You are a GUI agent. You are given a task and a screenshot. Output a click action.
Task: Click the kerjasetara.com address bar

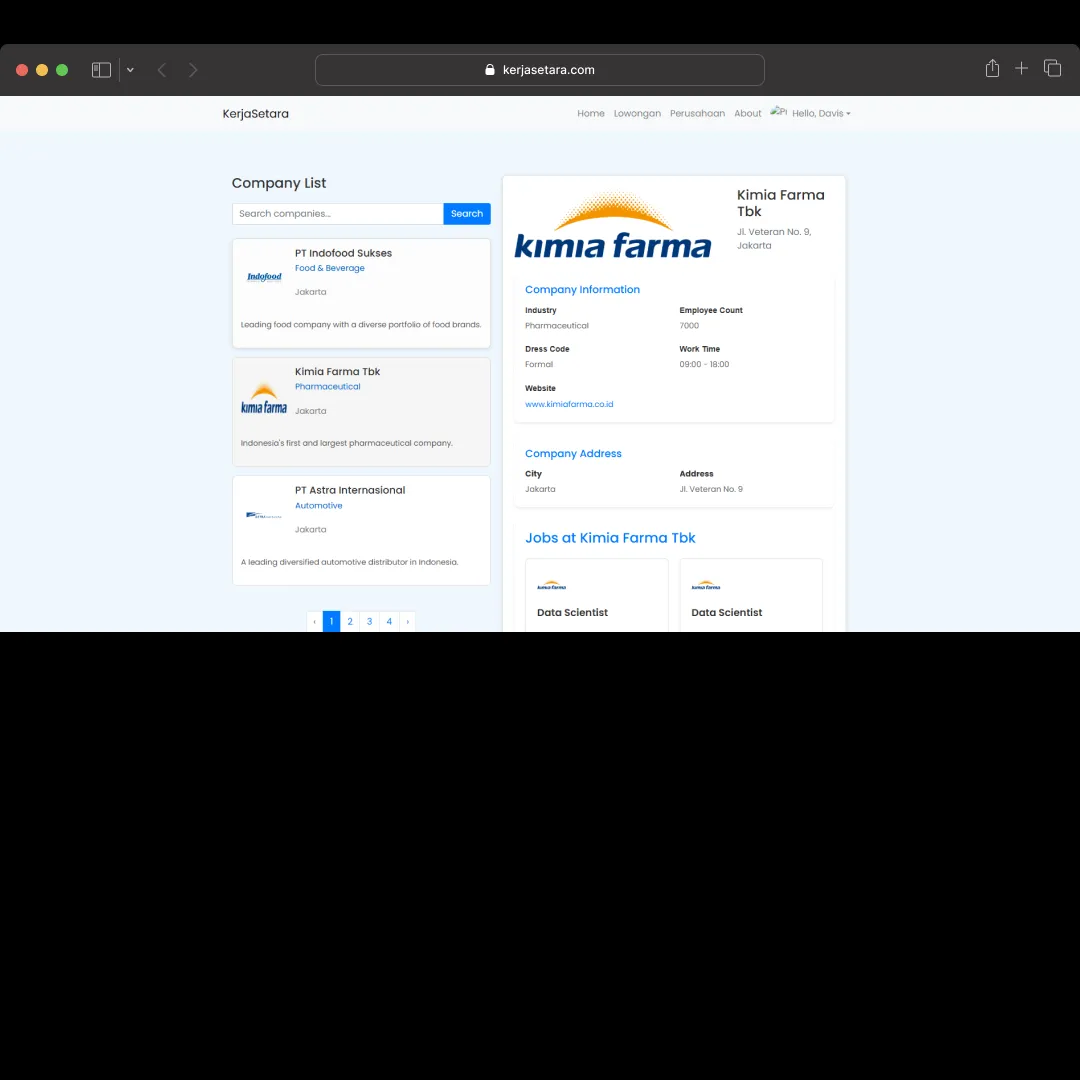[539, 70]
